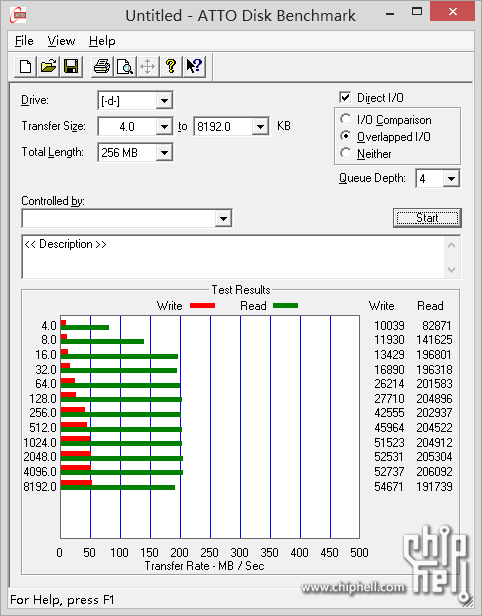Image resolution: width=482 pixels, height=616 pixels.
Task: Click the red write bar for 4096.0
Action: 76,468
